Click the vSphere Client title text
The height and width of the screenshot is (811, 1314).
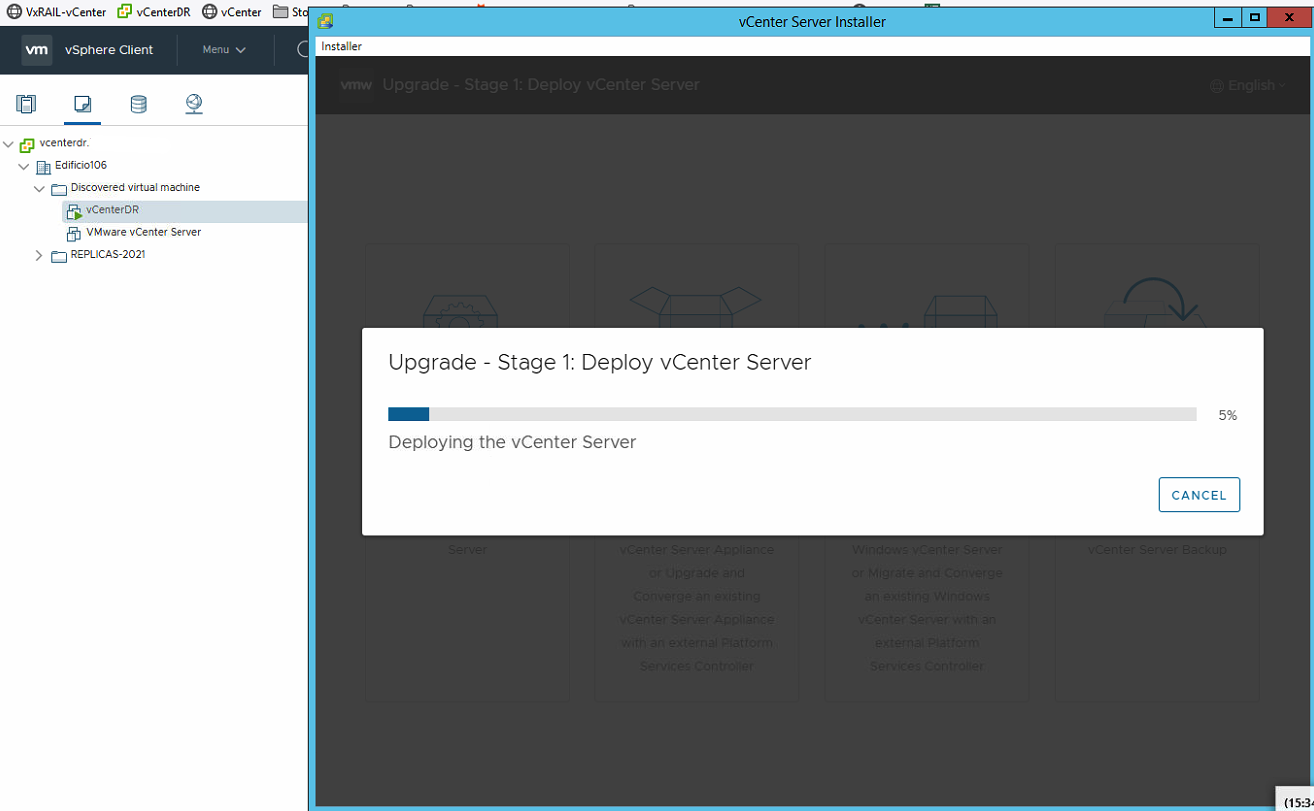coord(109,50)
